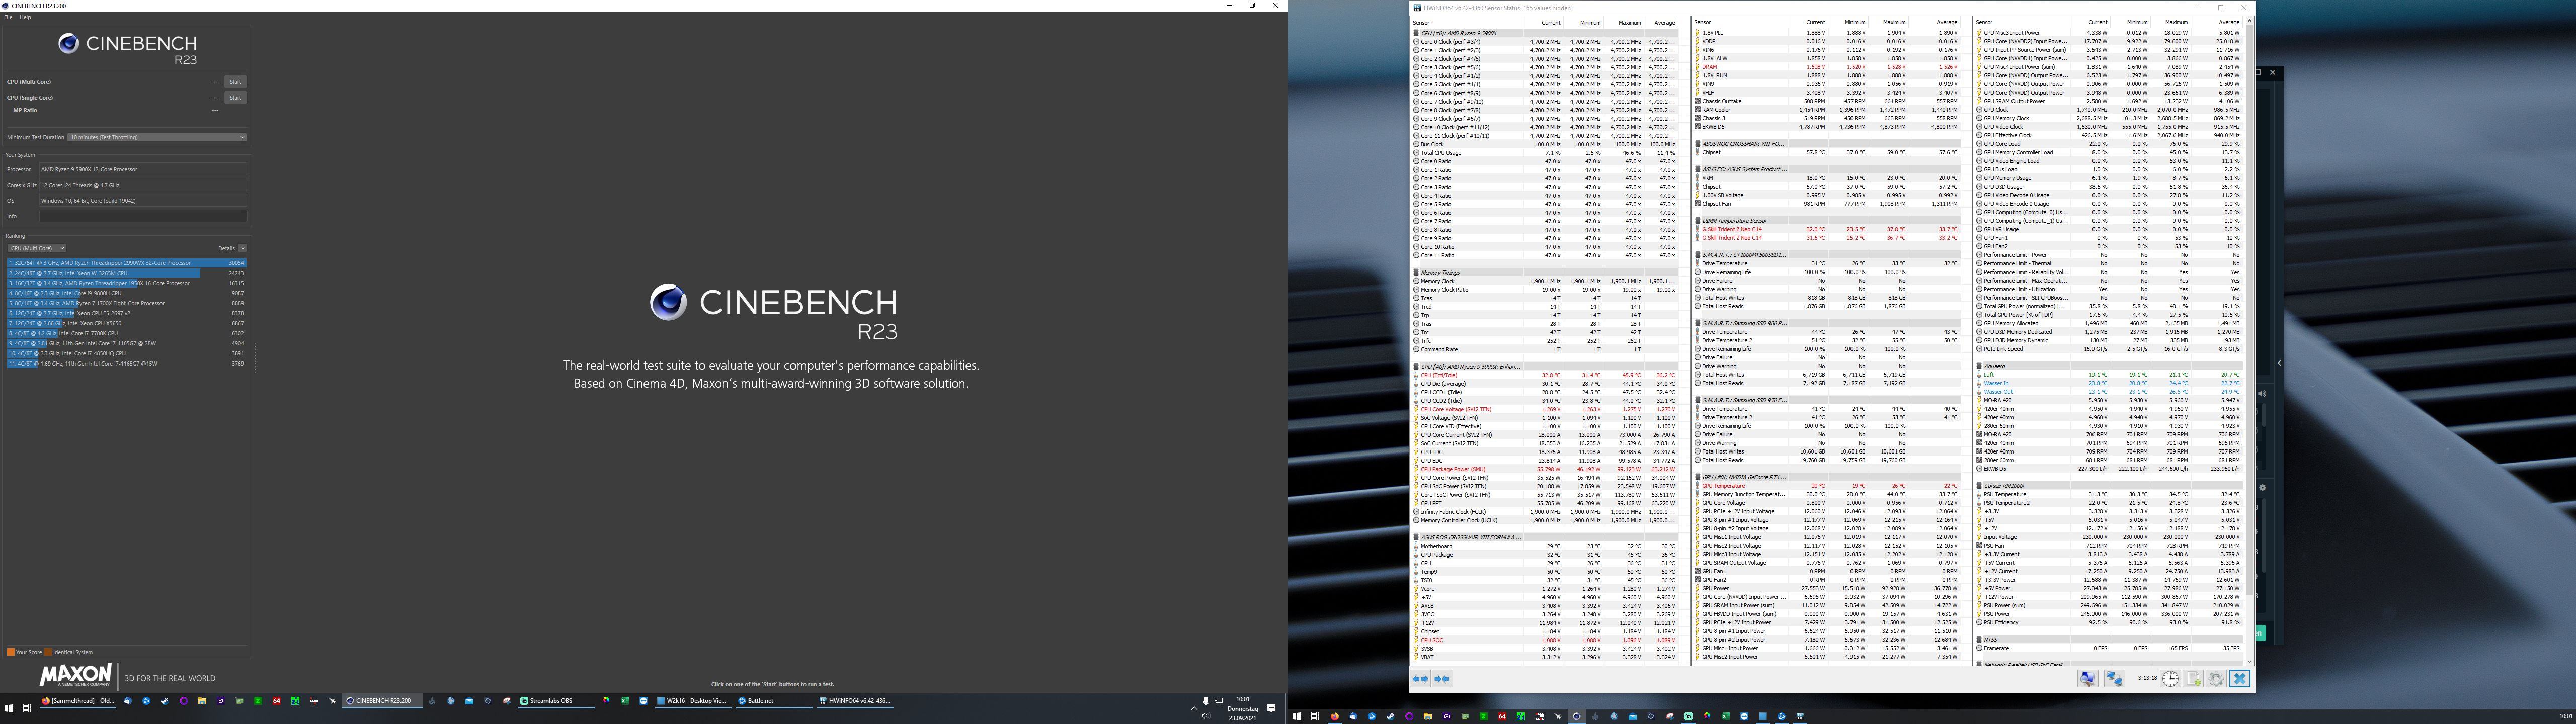Start HWiNFO logging file icon
This screenshot has height=724, width=2576.
click(x=2194, y=679)
